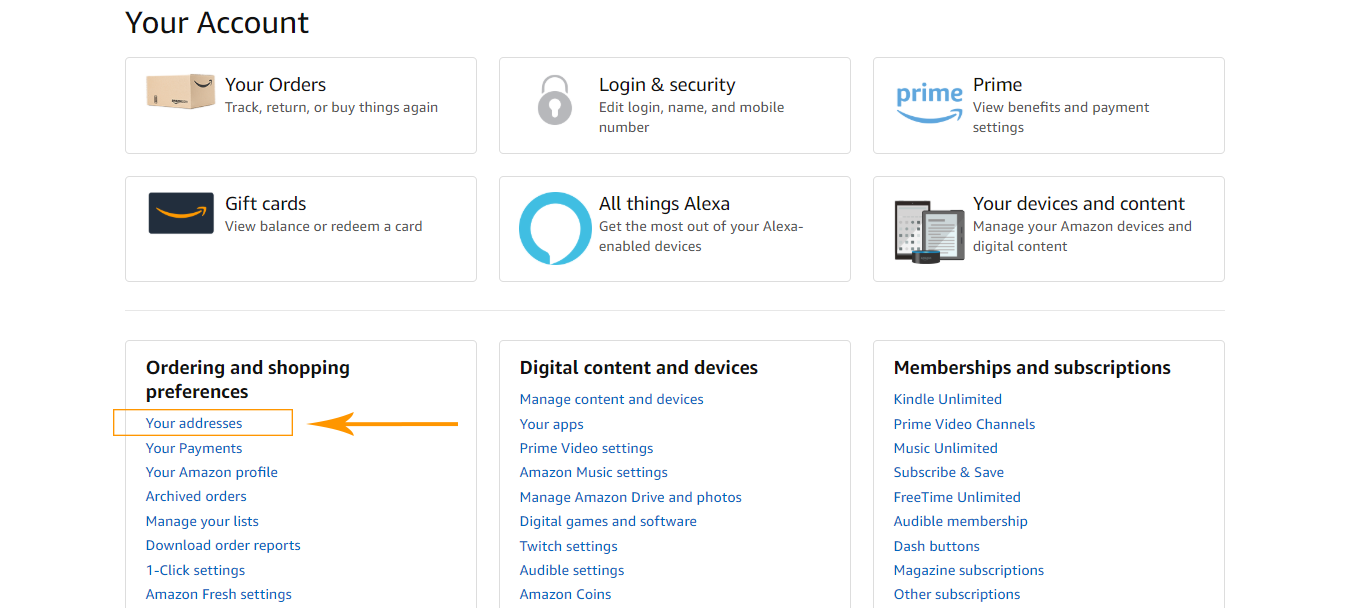Go to Dash buttons
The width and height of the screenshot is (1348, 608).
(x=937, y=546)
